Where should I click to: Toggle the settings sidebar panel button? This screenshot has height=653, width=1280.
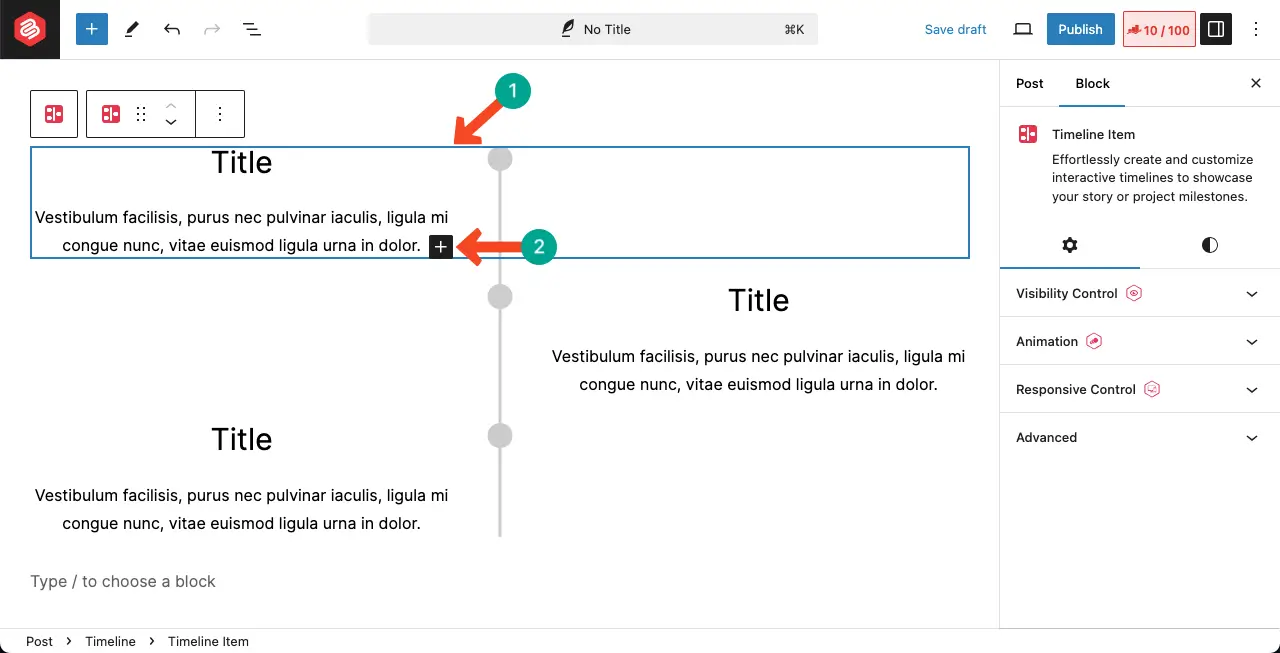1216,29
